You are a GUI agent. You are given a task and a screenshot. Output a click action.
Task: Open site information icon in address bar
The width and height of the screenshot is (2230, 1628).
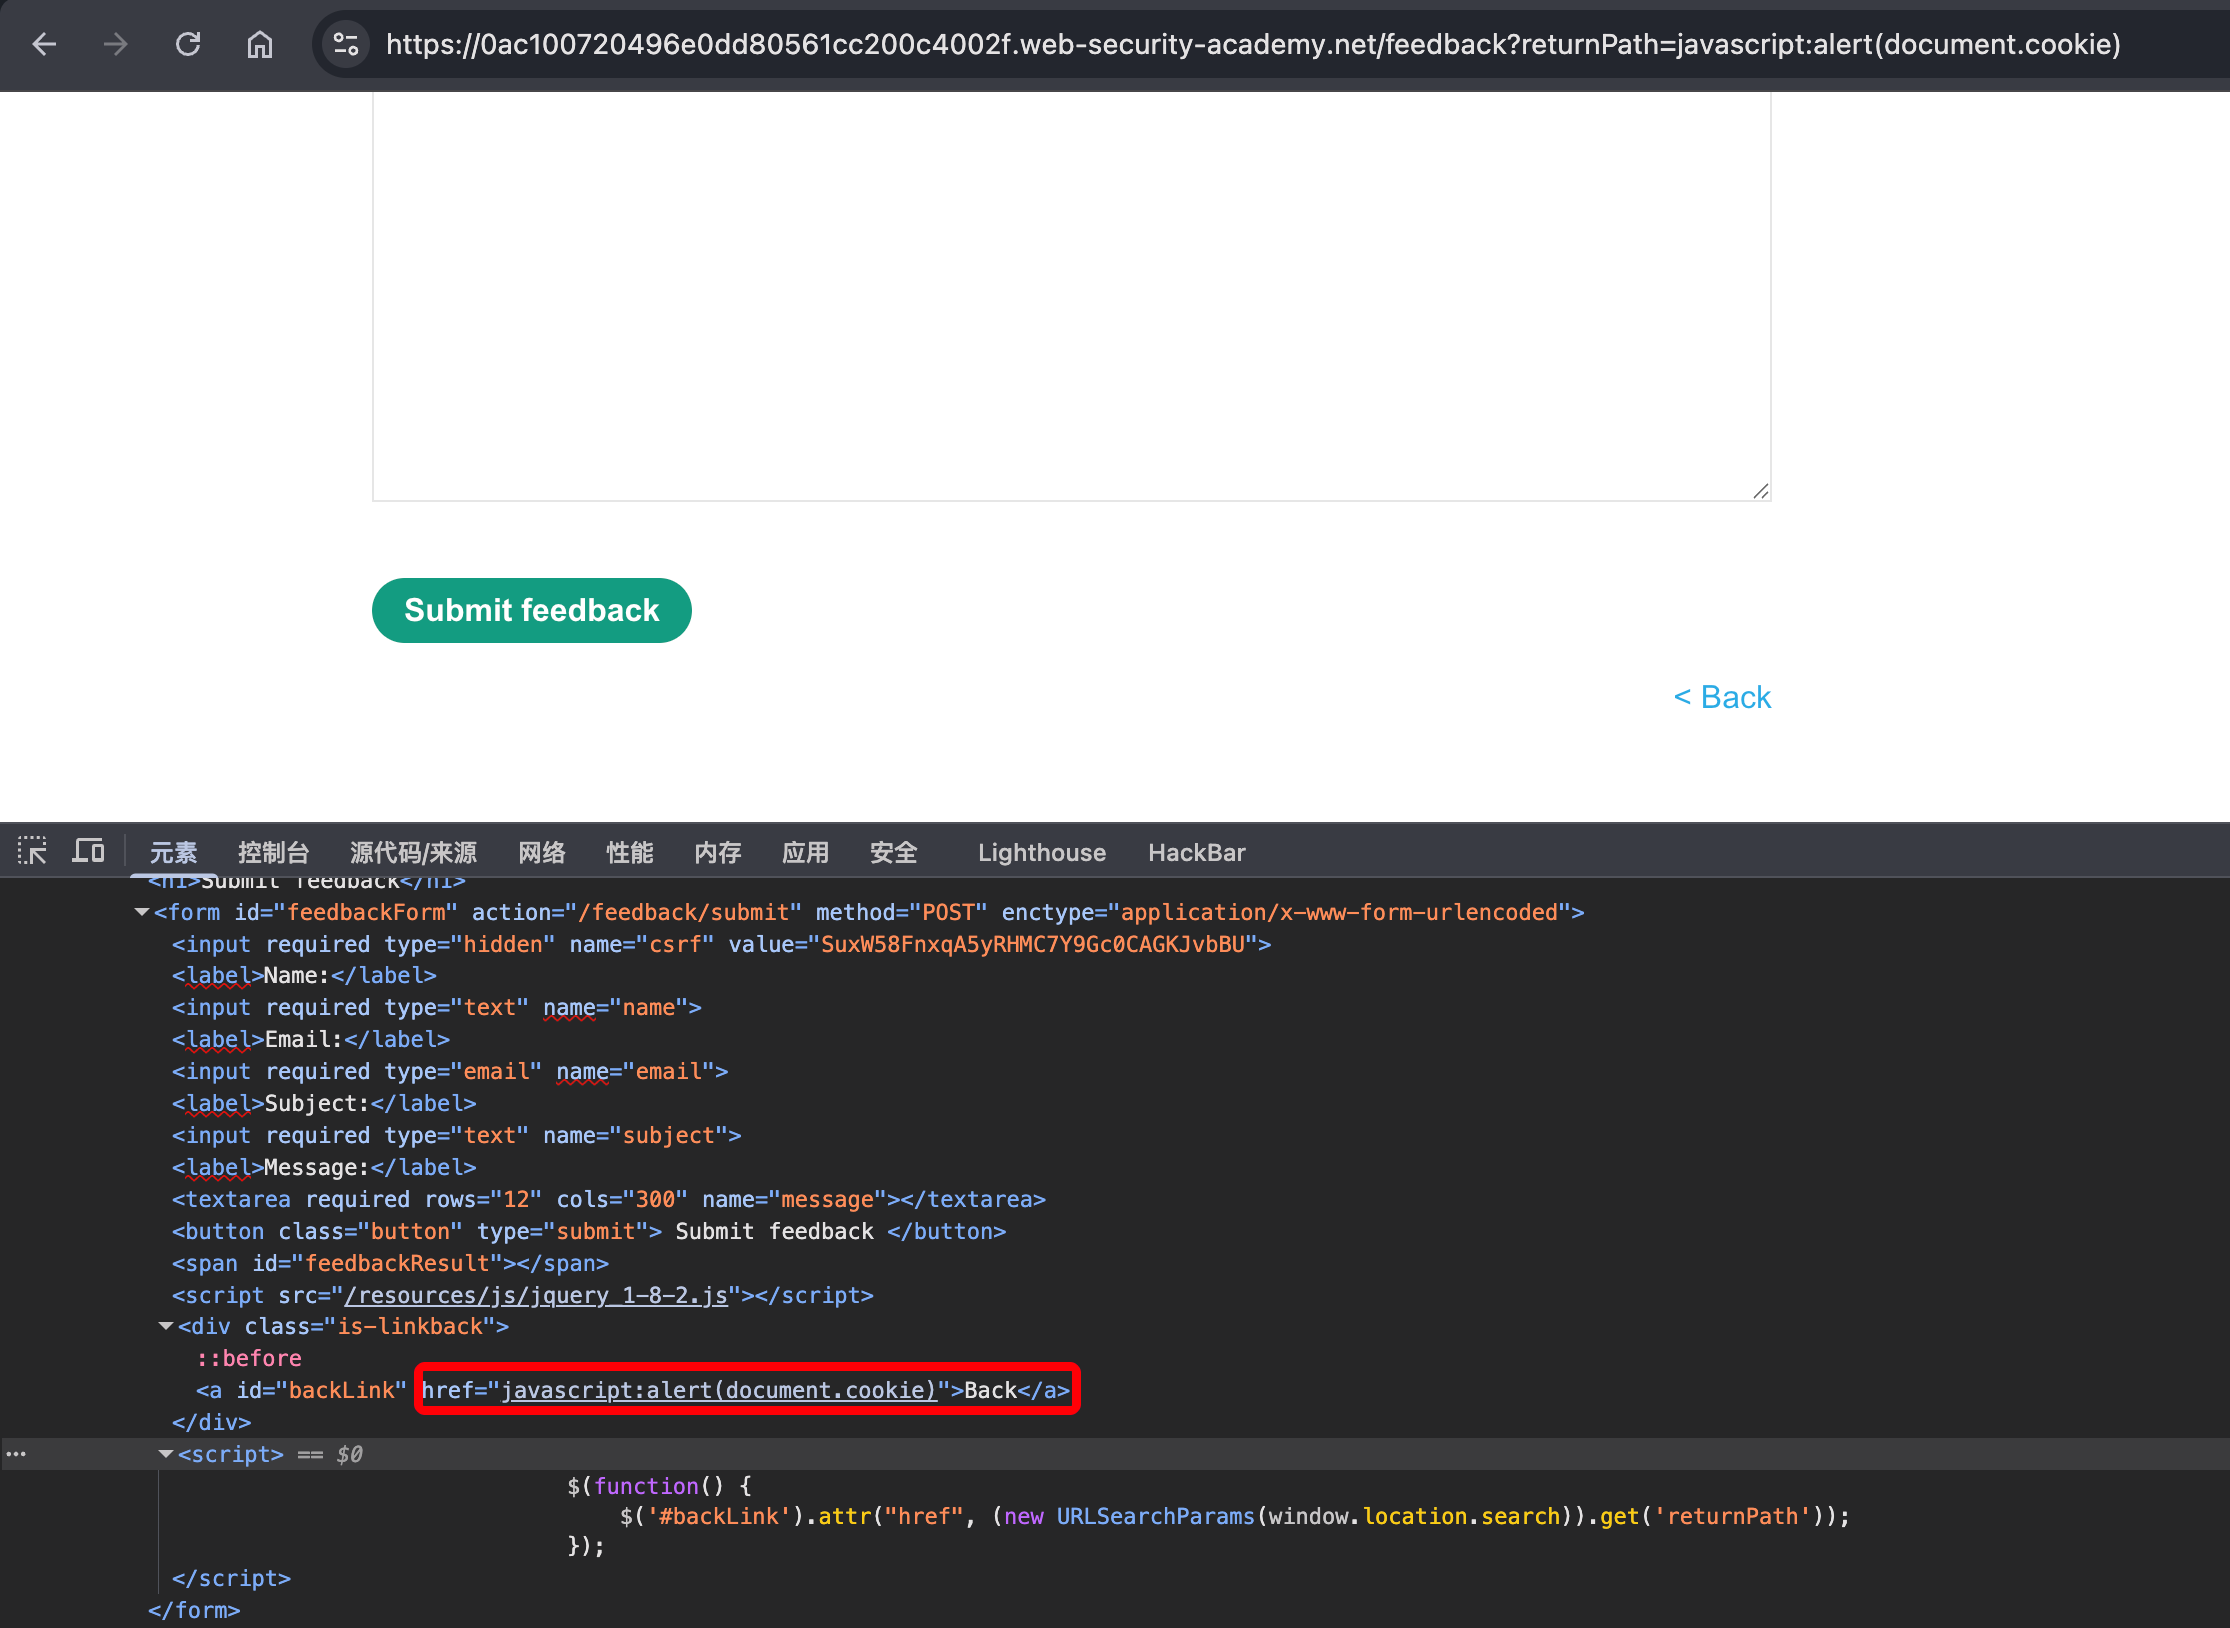pos(346,44)
